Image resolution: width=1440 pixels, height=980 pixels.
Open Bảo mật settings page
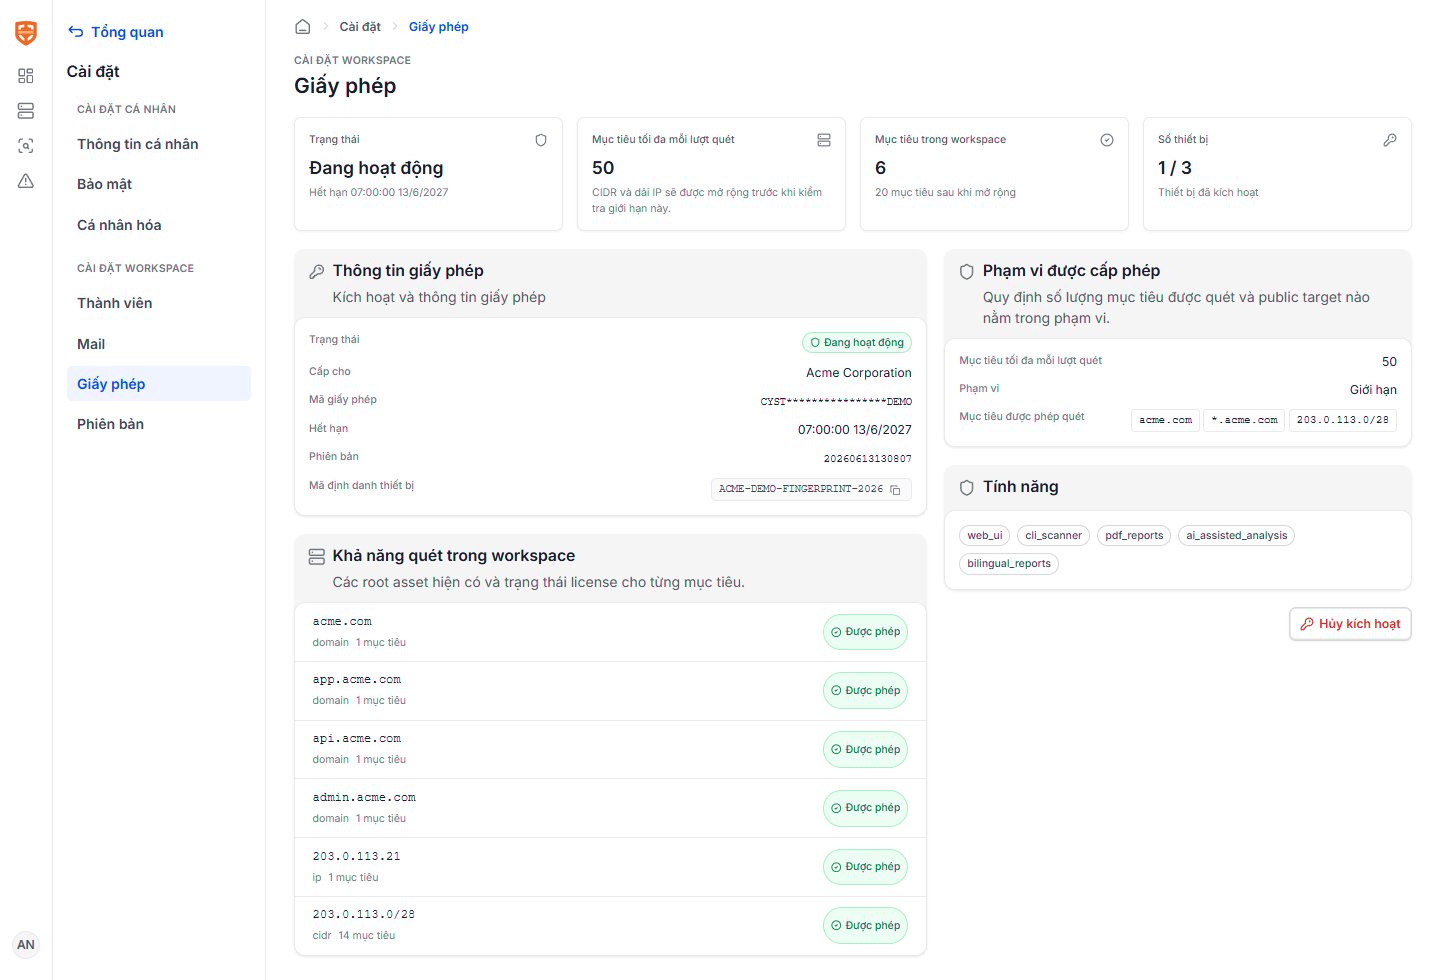158,184
